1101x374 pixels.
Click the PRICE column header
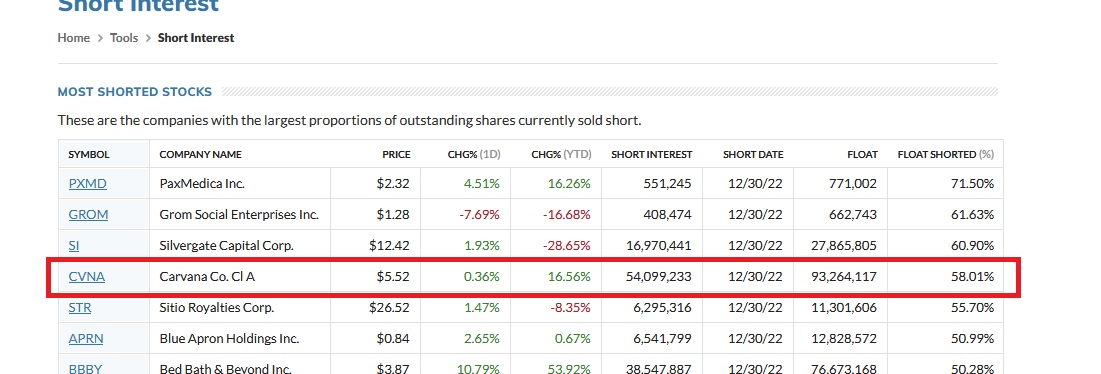(396, 154)
